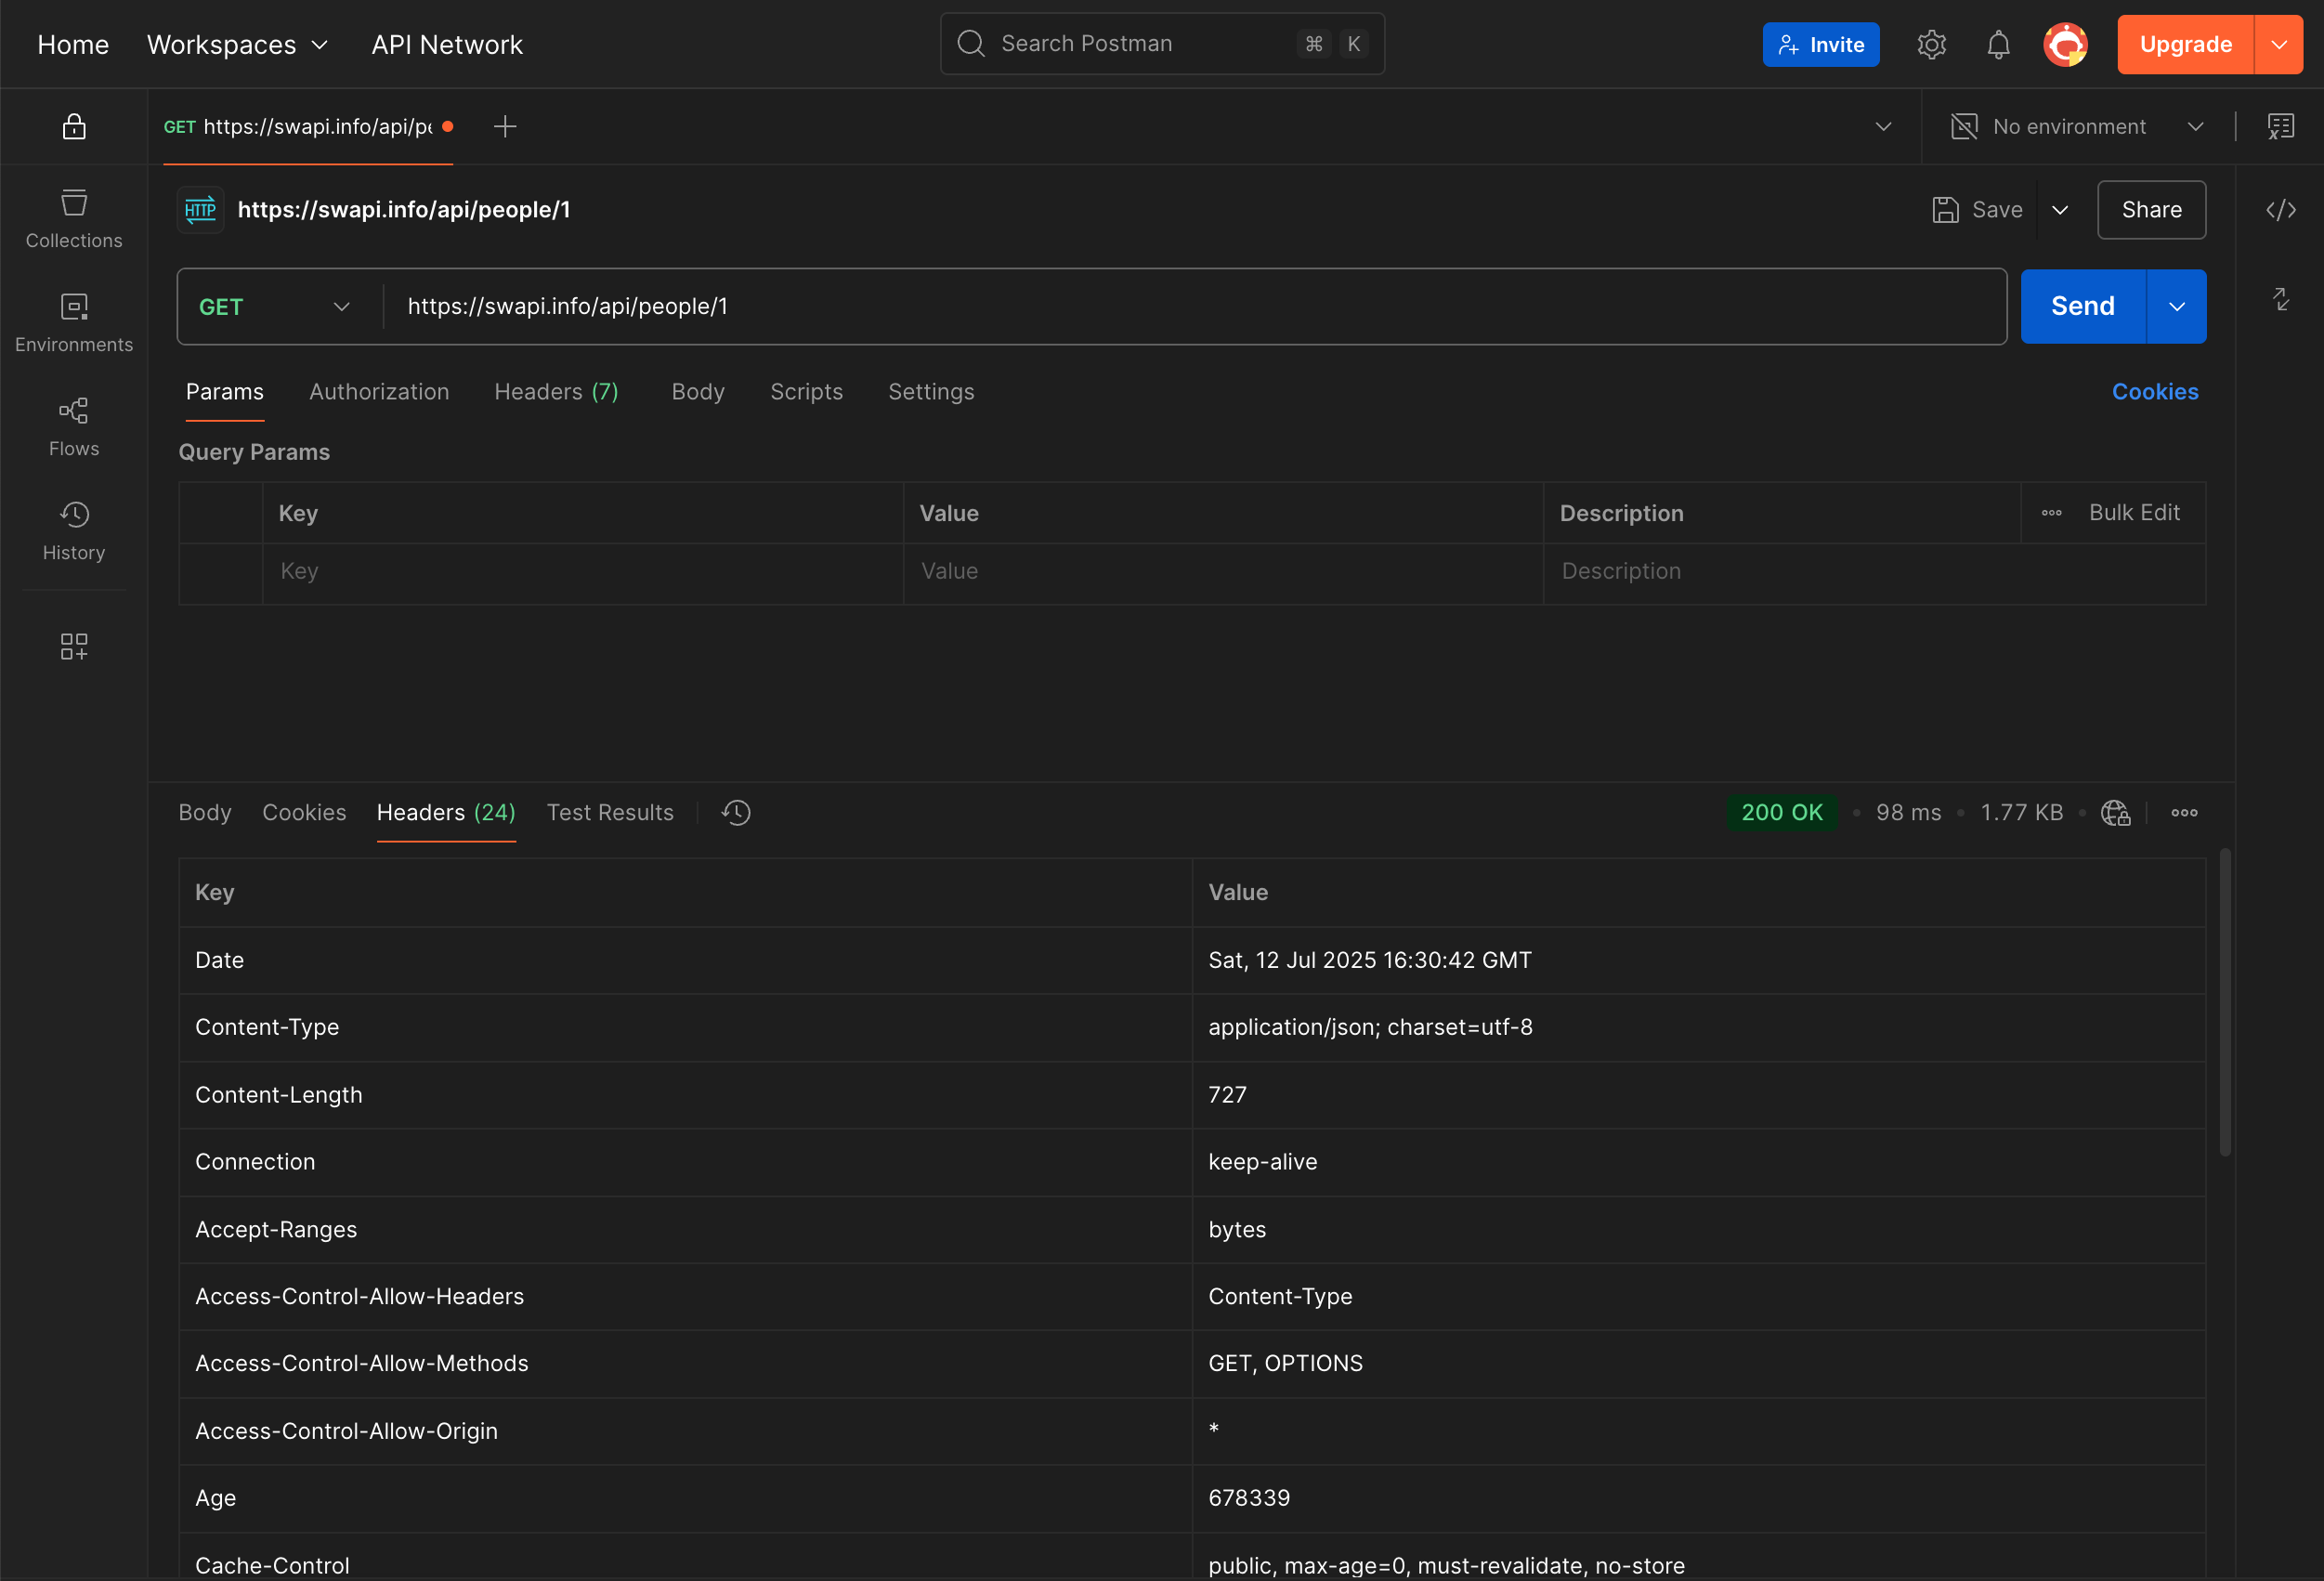The width and height of the screenshot is (2324, 1581).
Task: Click the request title https://swapi.info/api/people/1
Action: coord(404,209)
